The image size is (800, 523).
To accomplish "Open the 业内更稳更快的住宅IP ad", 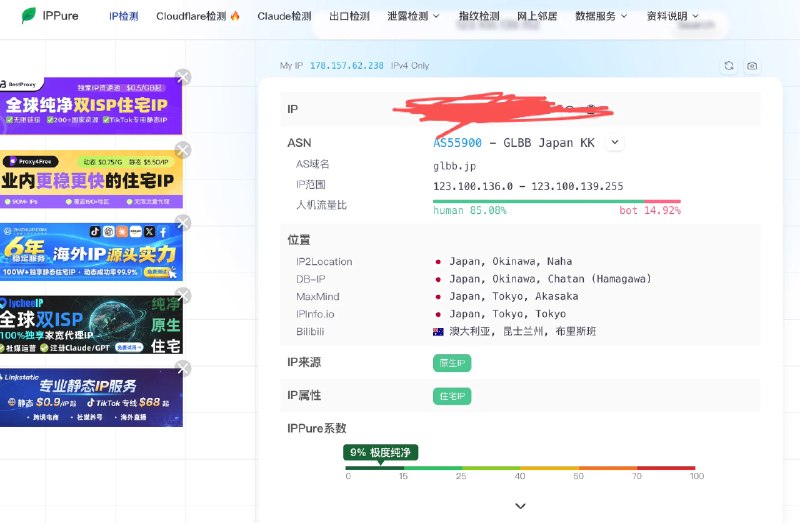I will coord(91,179).
